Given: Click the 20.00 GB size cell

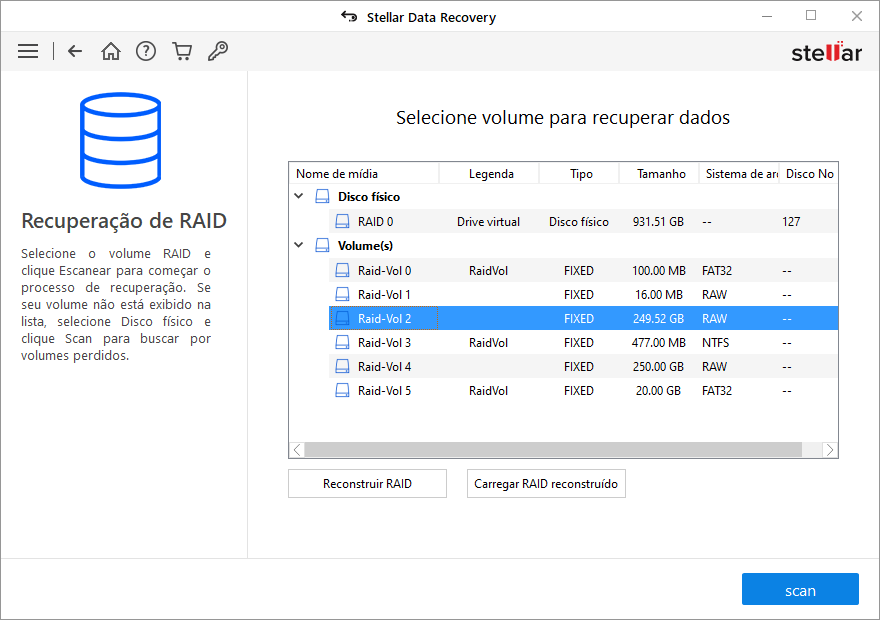Looking at the screenshot, I should [x=658, y=391].
